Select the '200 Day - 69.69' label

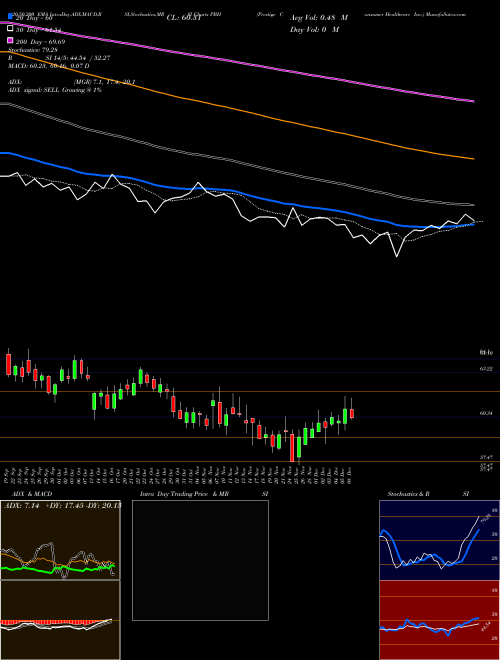click(40, 42)
